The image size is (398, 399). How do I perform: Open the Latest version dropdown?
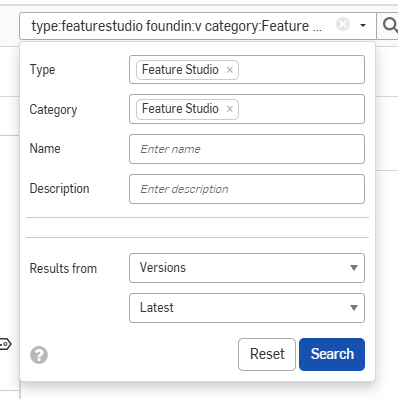pos(247,308)
